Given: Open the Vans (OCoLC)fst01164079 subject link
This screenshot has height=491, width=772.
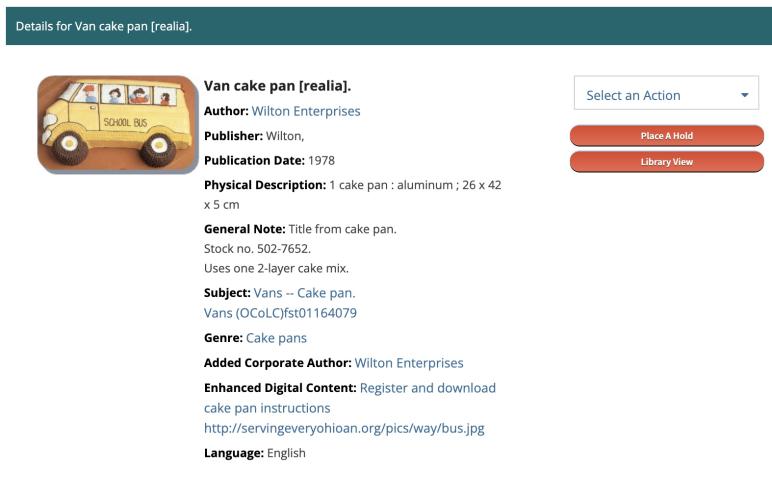Looking at the screenshot, I should (x=280, y=313).
